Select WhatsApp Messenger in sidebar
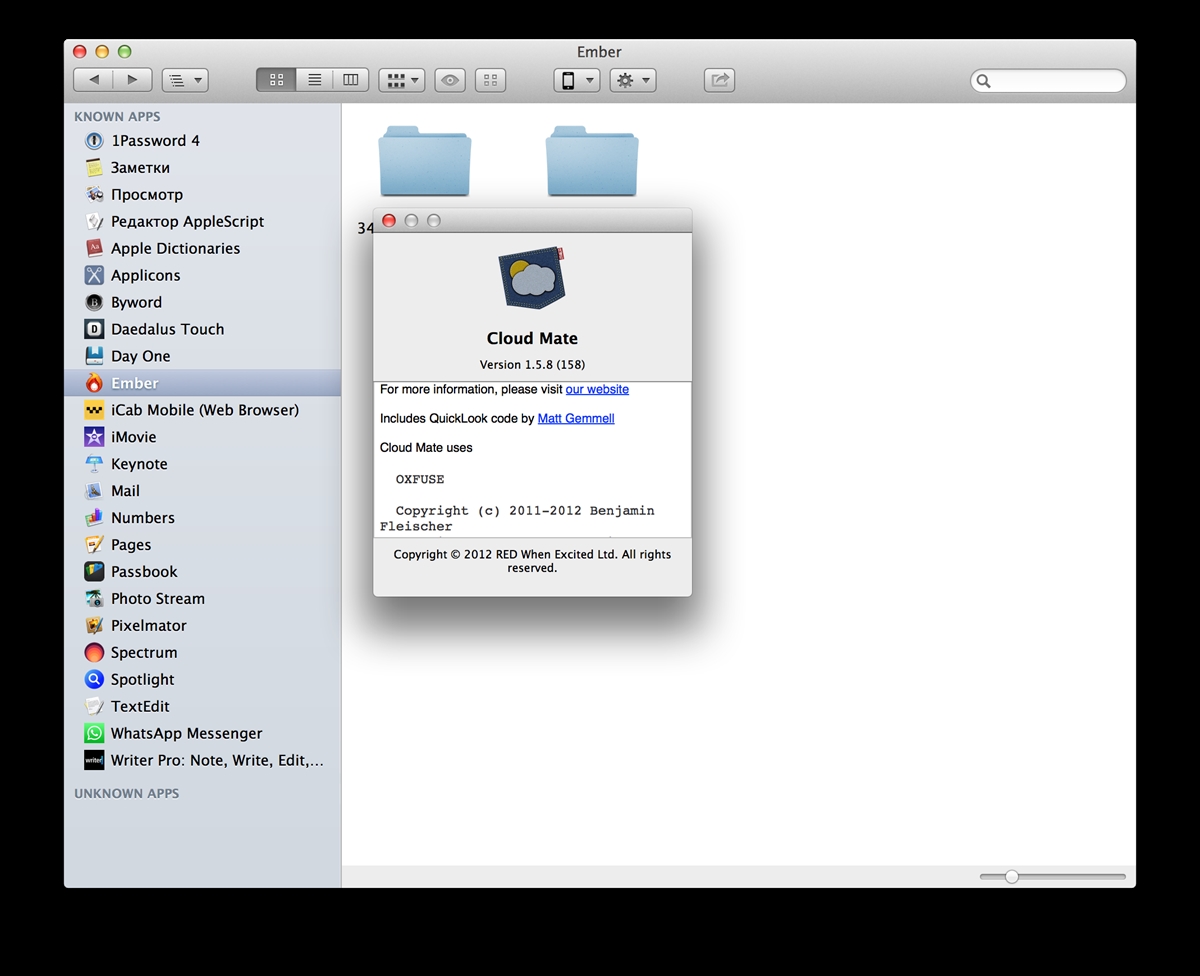1200x976 pixels. (x=186, y=733)
